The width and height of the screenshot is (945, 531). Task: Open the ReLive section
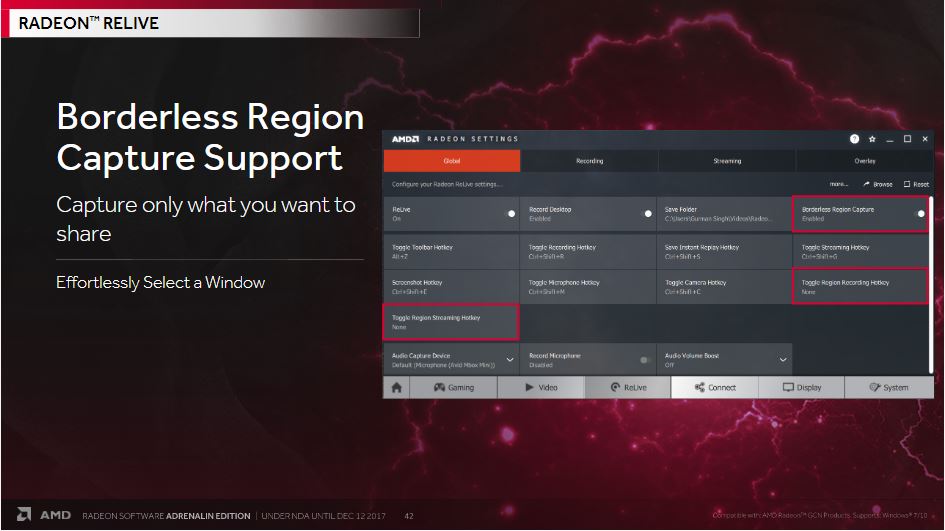point(628,388)
